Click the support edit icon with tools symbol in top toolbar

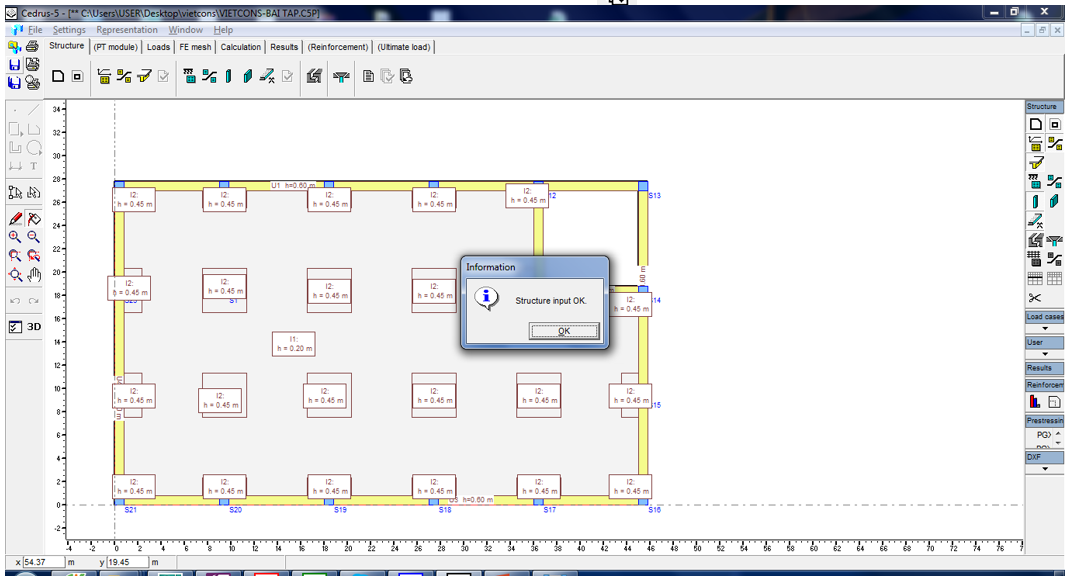pyautogui.click(x=267, y=76)
